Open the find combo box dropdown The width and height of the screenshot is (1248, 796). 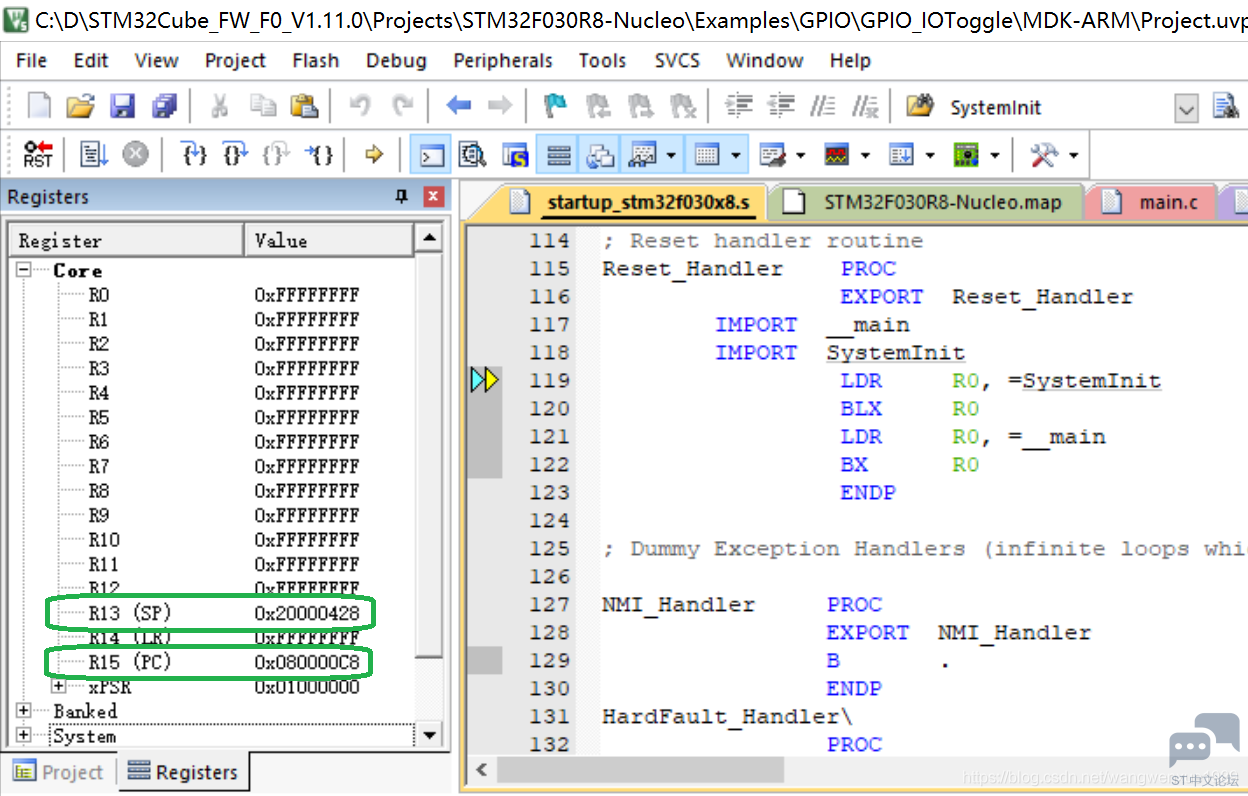tap(1186, 108)
